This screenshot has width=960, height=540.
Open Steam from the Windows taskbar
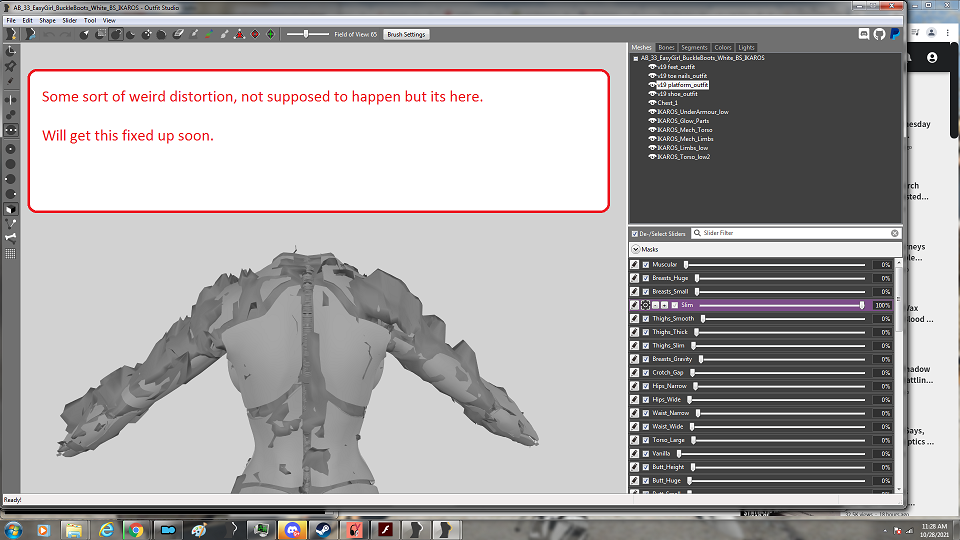[323, 530]
